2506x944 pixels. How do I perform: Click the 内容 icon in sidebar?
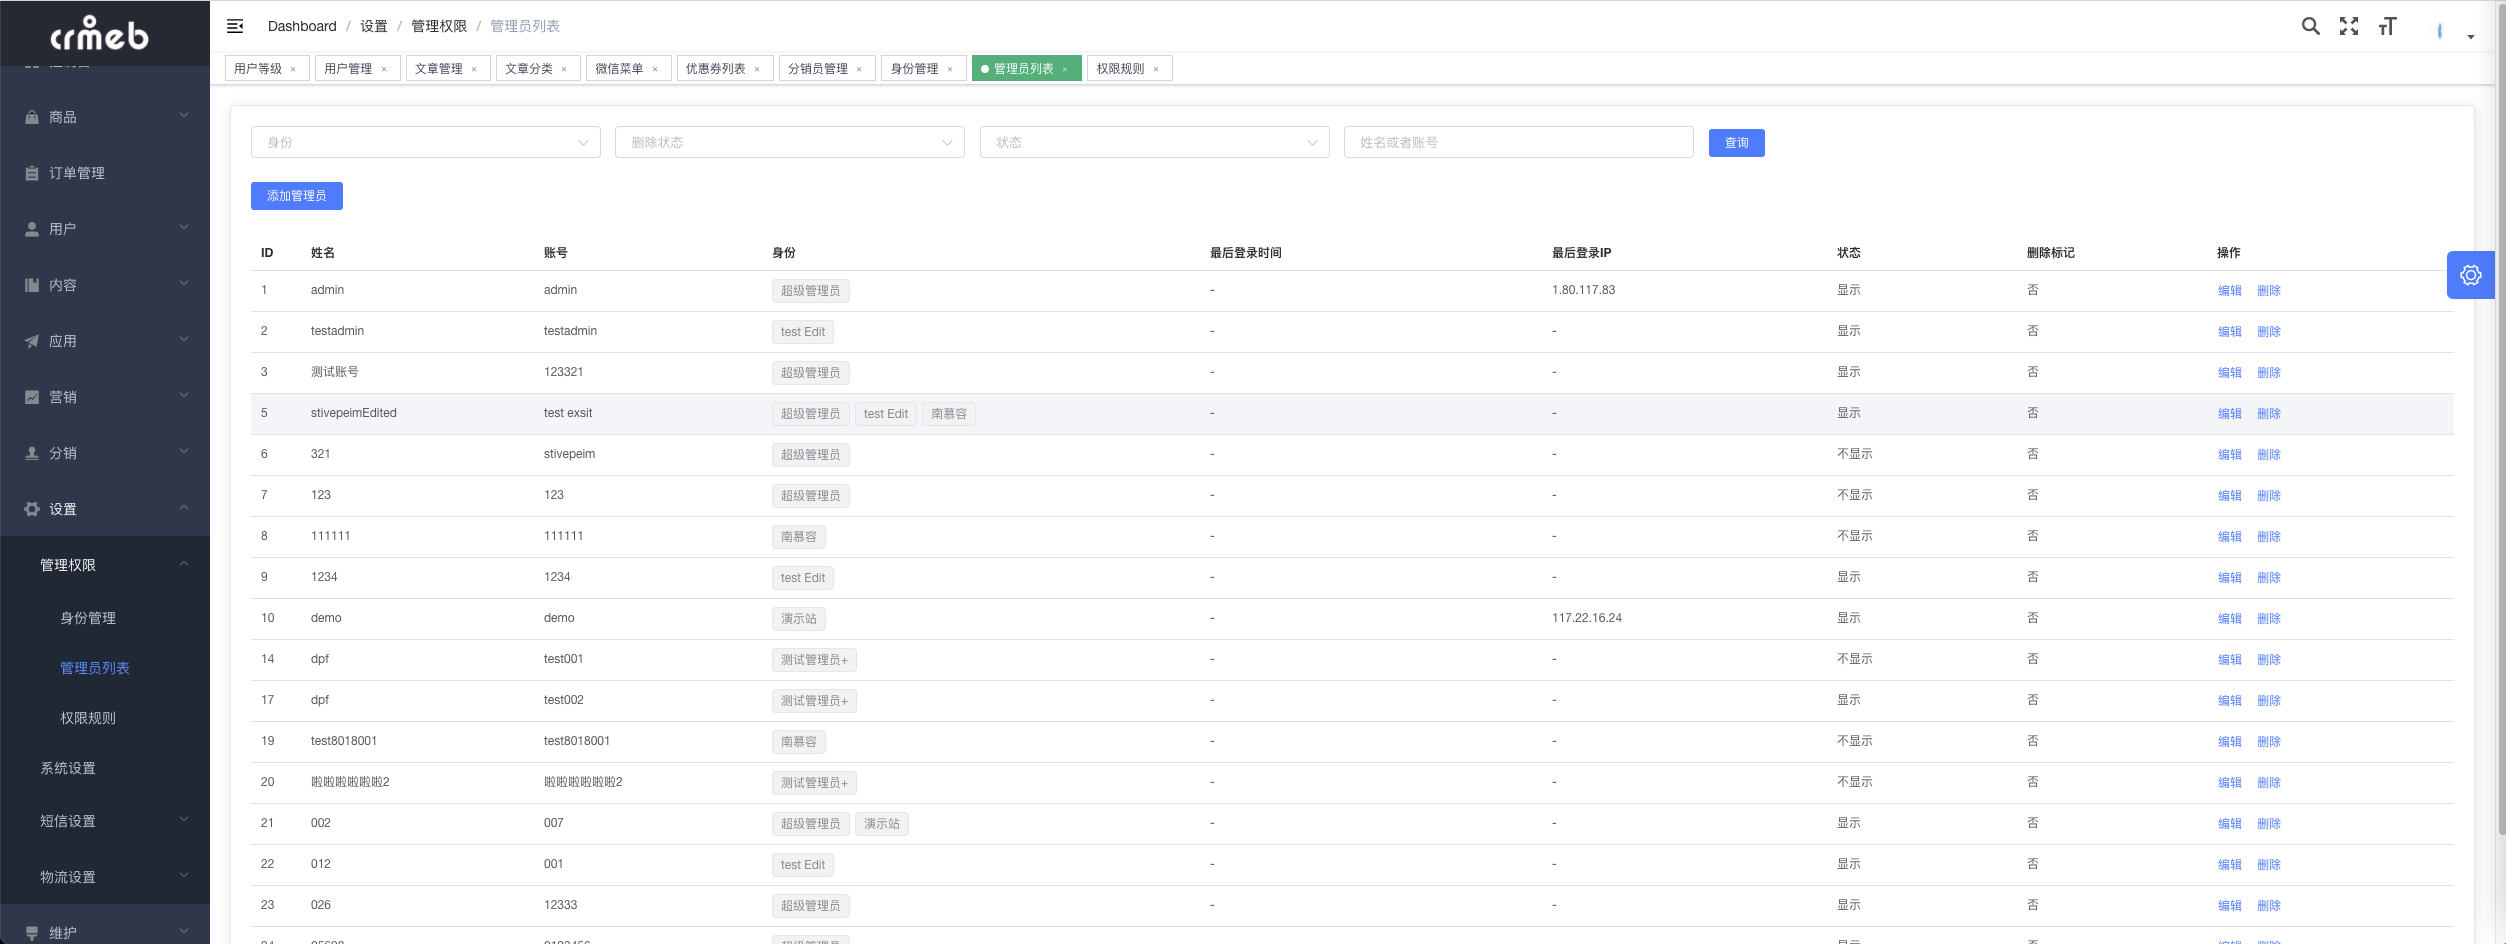coord(32,285)
